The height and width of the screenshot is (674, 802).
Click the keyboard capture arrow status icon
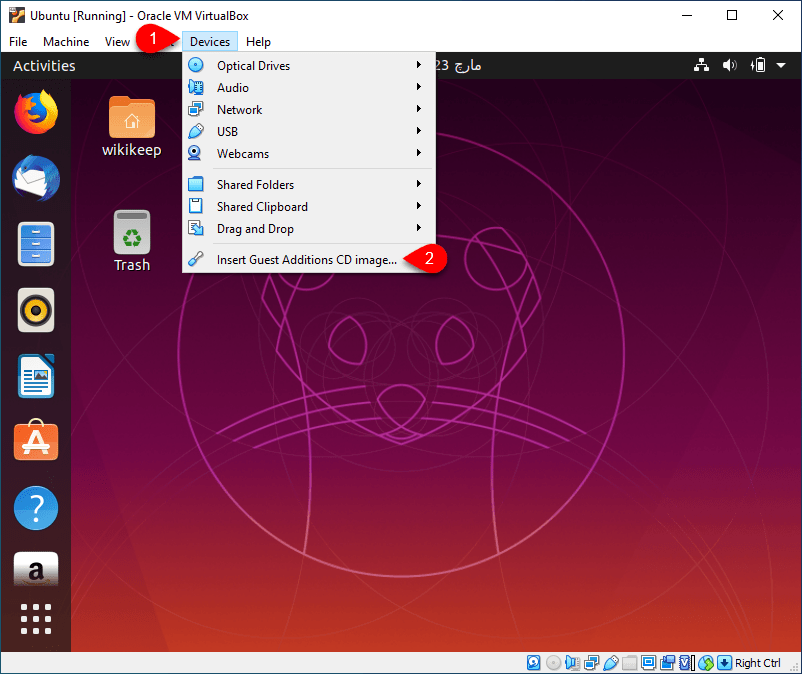pos(724,663)
